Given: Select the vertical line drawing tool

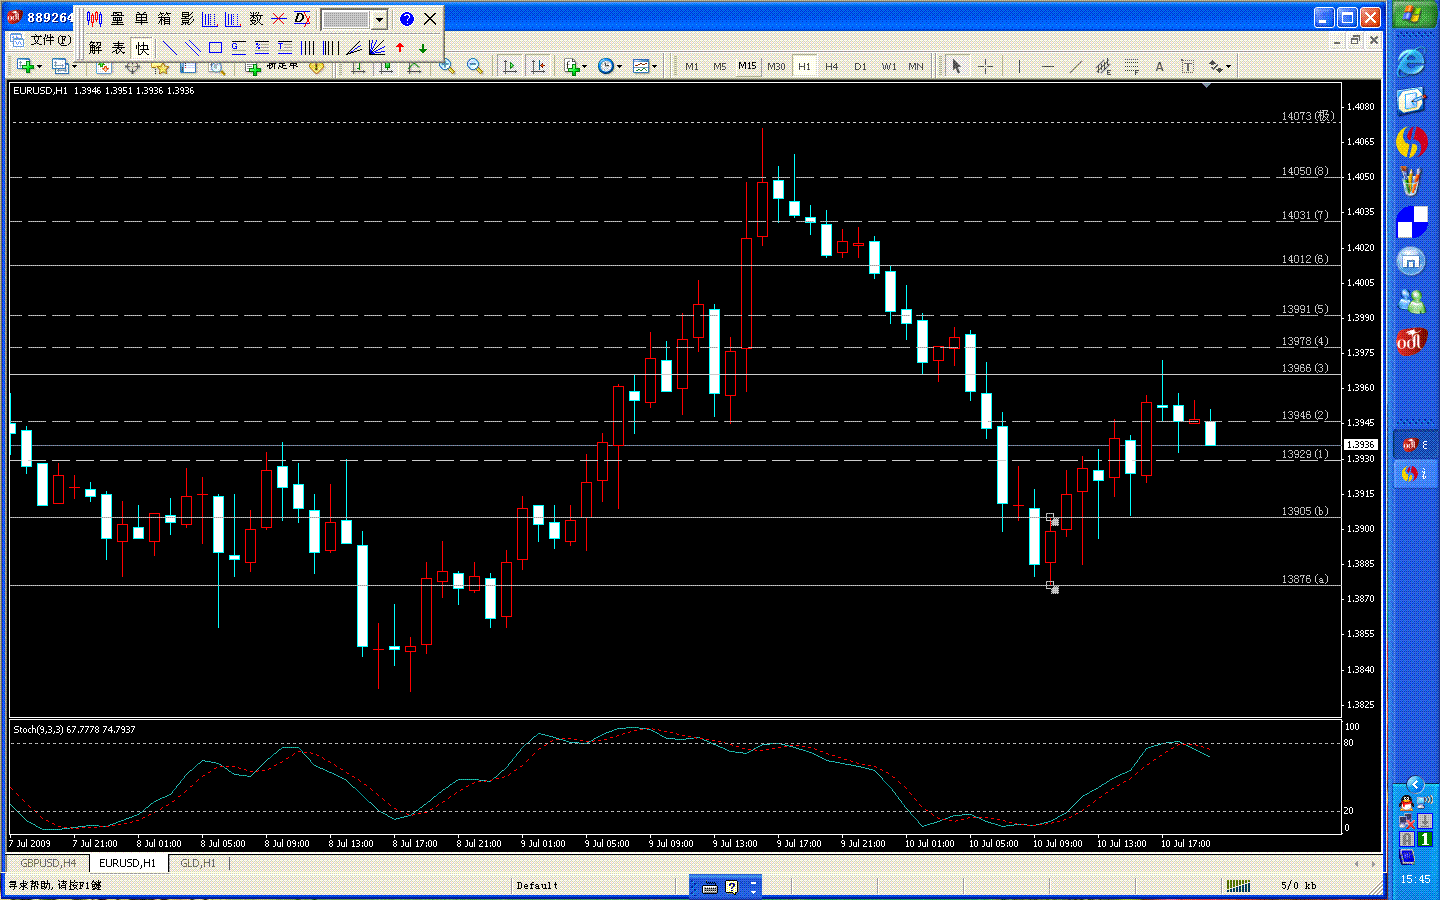Looking at the screenshot, I should (x=1019, y=66).
